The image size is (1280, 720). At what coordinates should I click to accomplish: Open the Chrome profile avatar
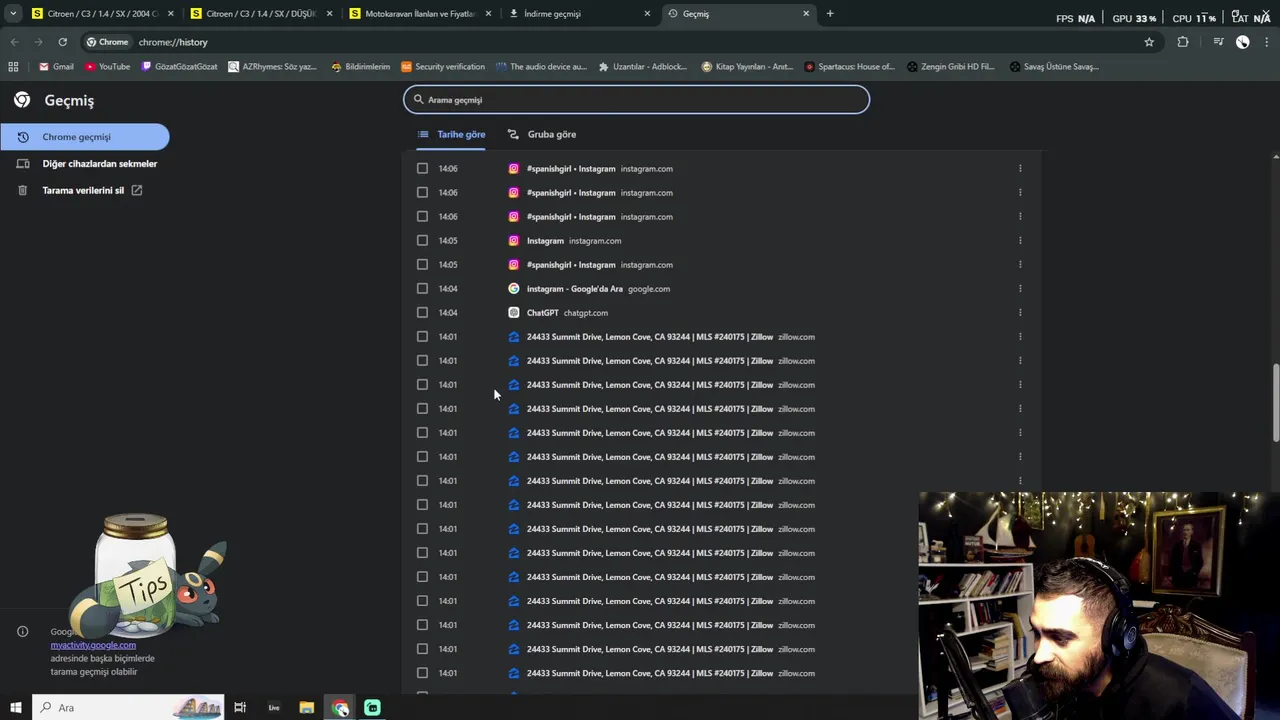(x=1242, y=42)
